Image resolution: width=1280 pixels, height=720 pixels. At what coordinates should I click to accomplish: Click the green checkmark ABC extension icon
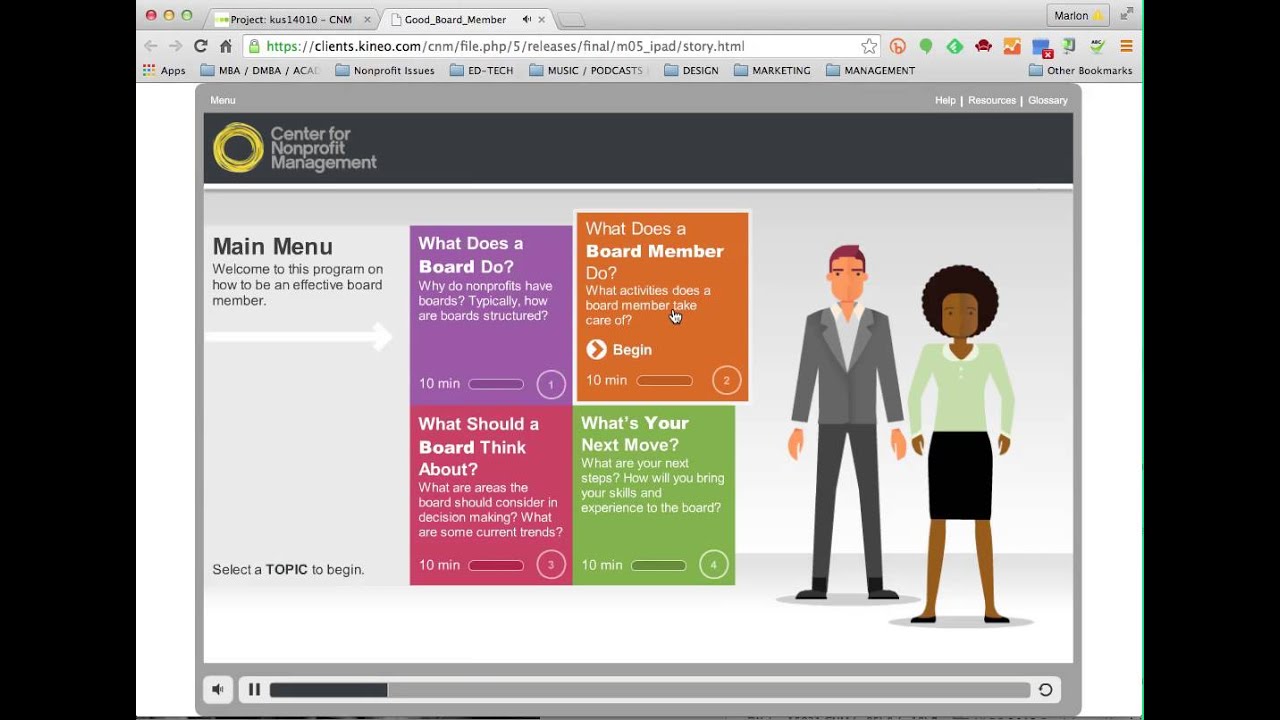(x=1097, y=46)
